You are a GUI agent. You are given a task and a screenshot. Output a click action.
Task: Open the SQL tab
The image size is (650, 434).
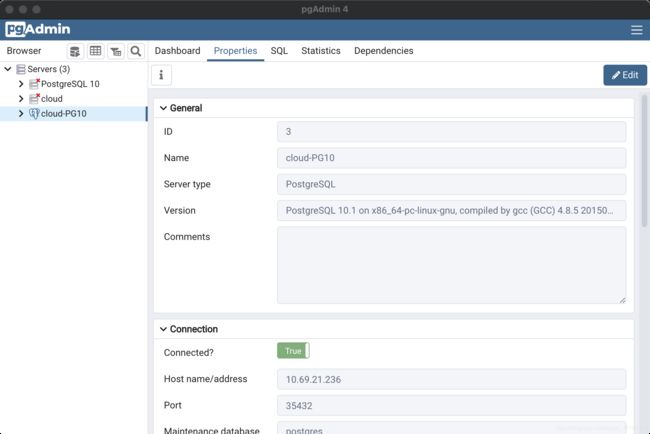point(279,51)
